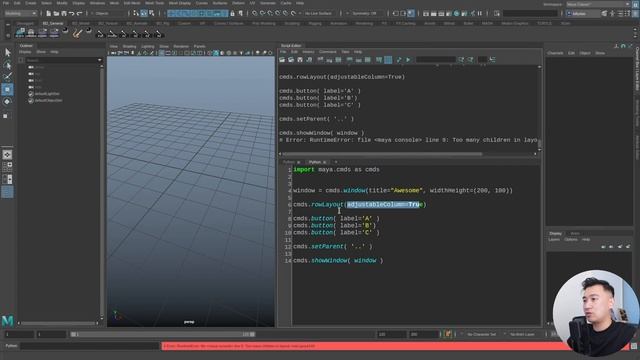Open viewport Renderer menu

click(181, 47)
